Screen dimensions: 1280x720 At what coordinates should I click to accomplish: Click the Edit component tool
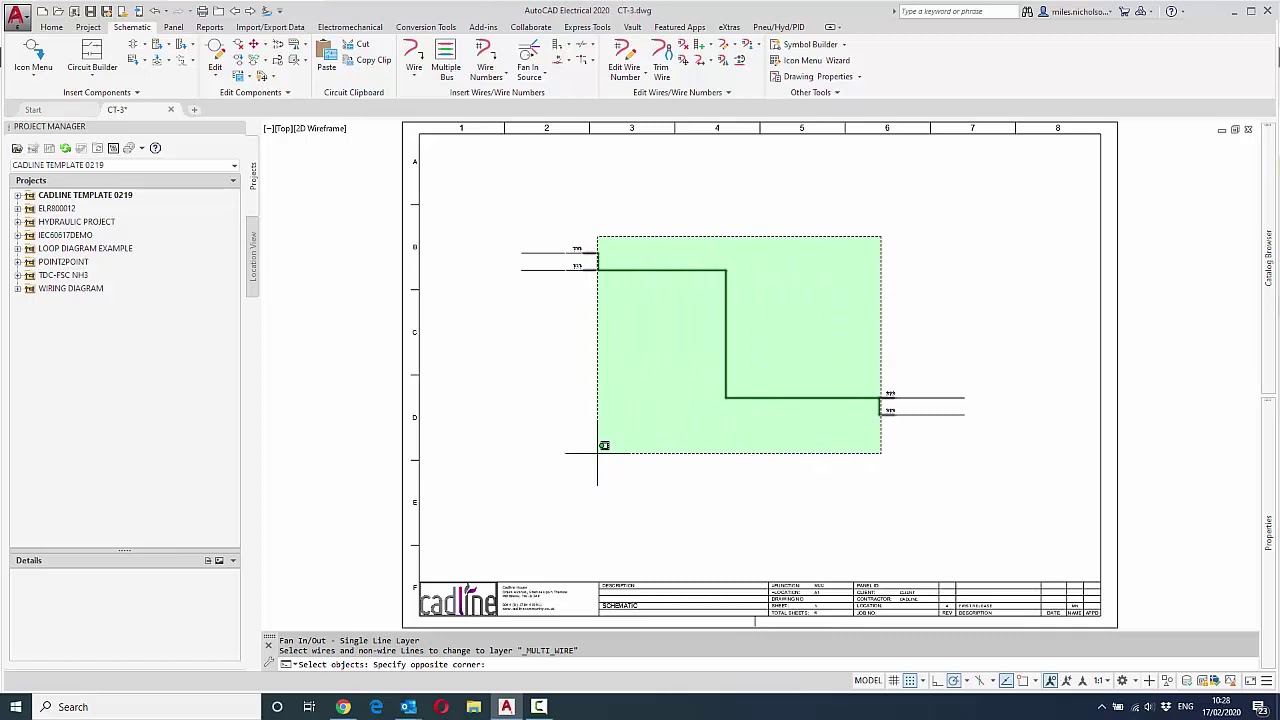tap(215, 56)
